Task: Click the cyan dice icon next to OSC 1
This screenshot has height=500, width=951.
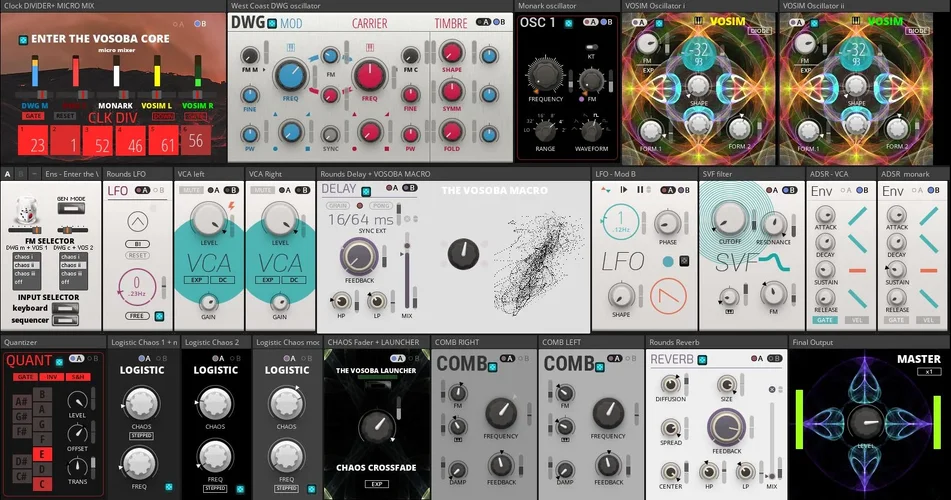Action: coord(568,24)
